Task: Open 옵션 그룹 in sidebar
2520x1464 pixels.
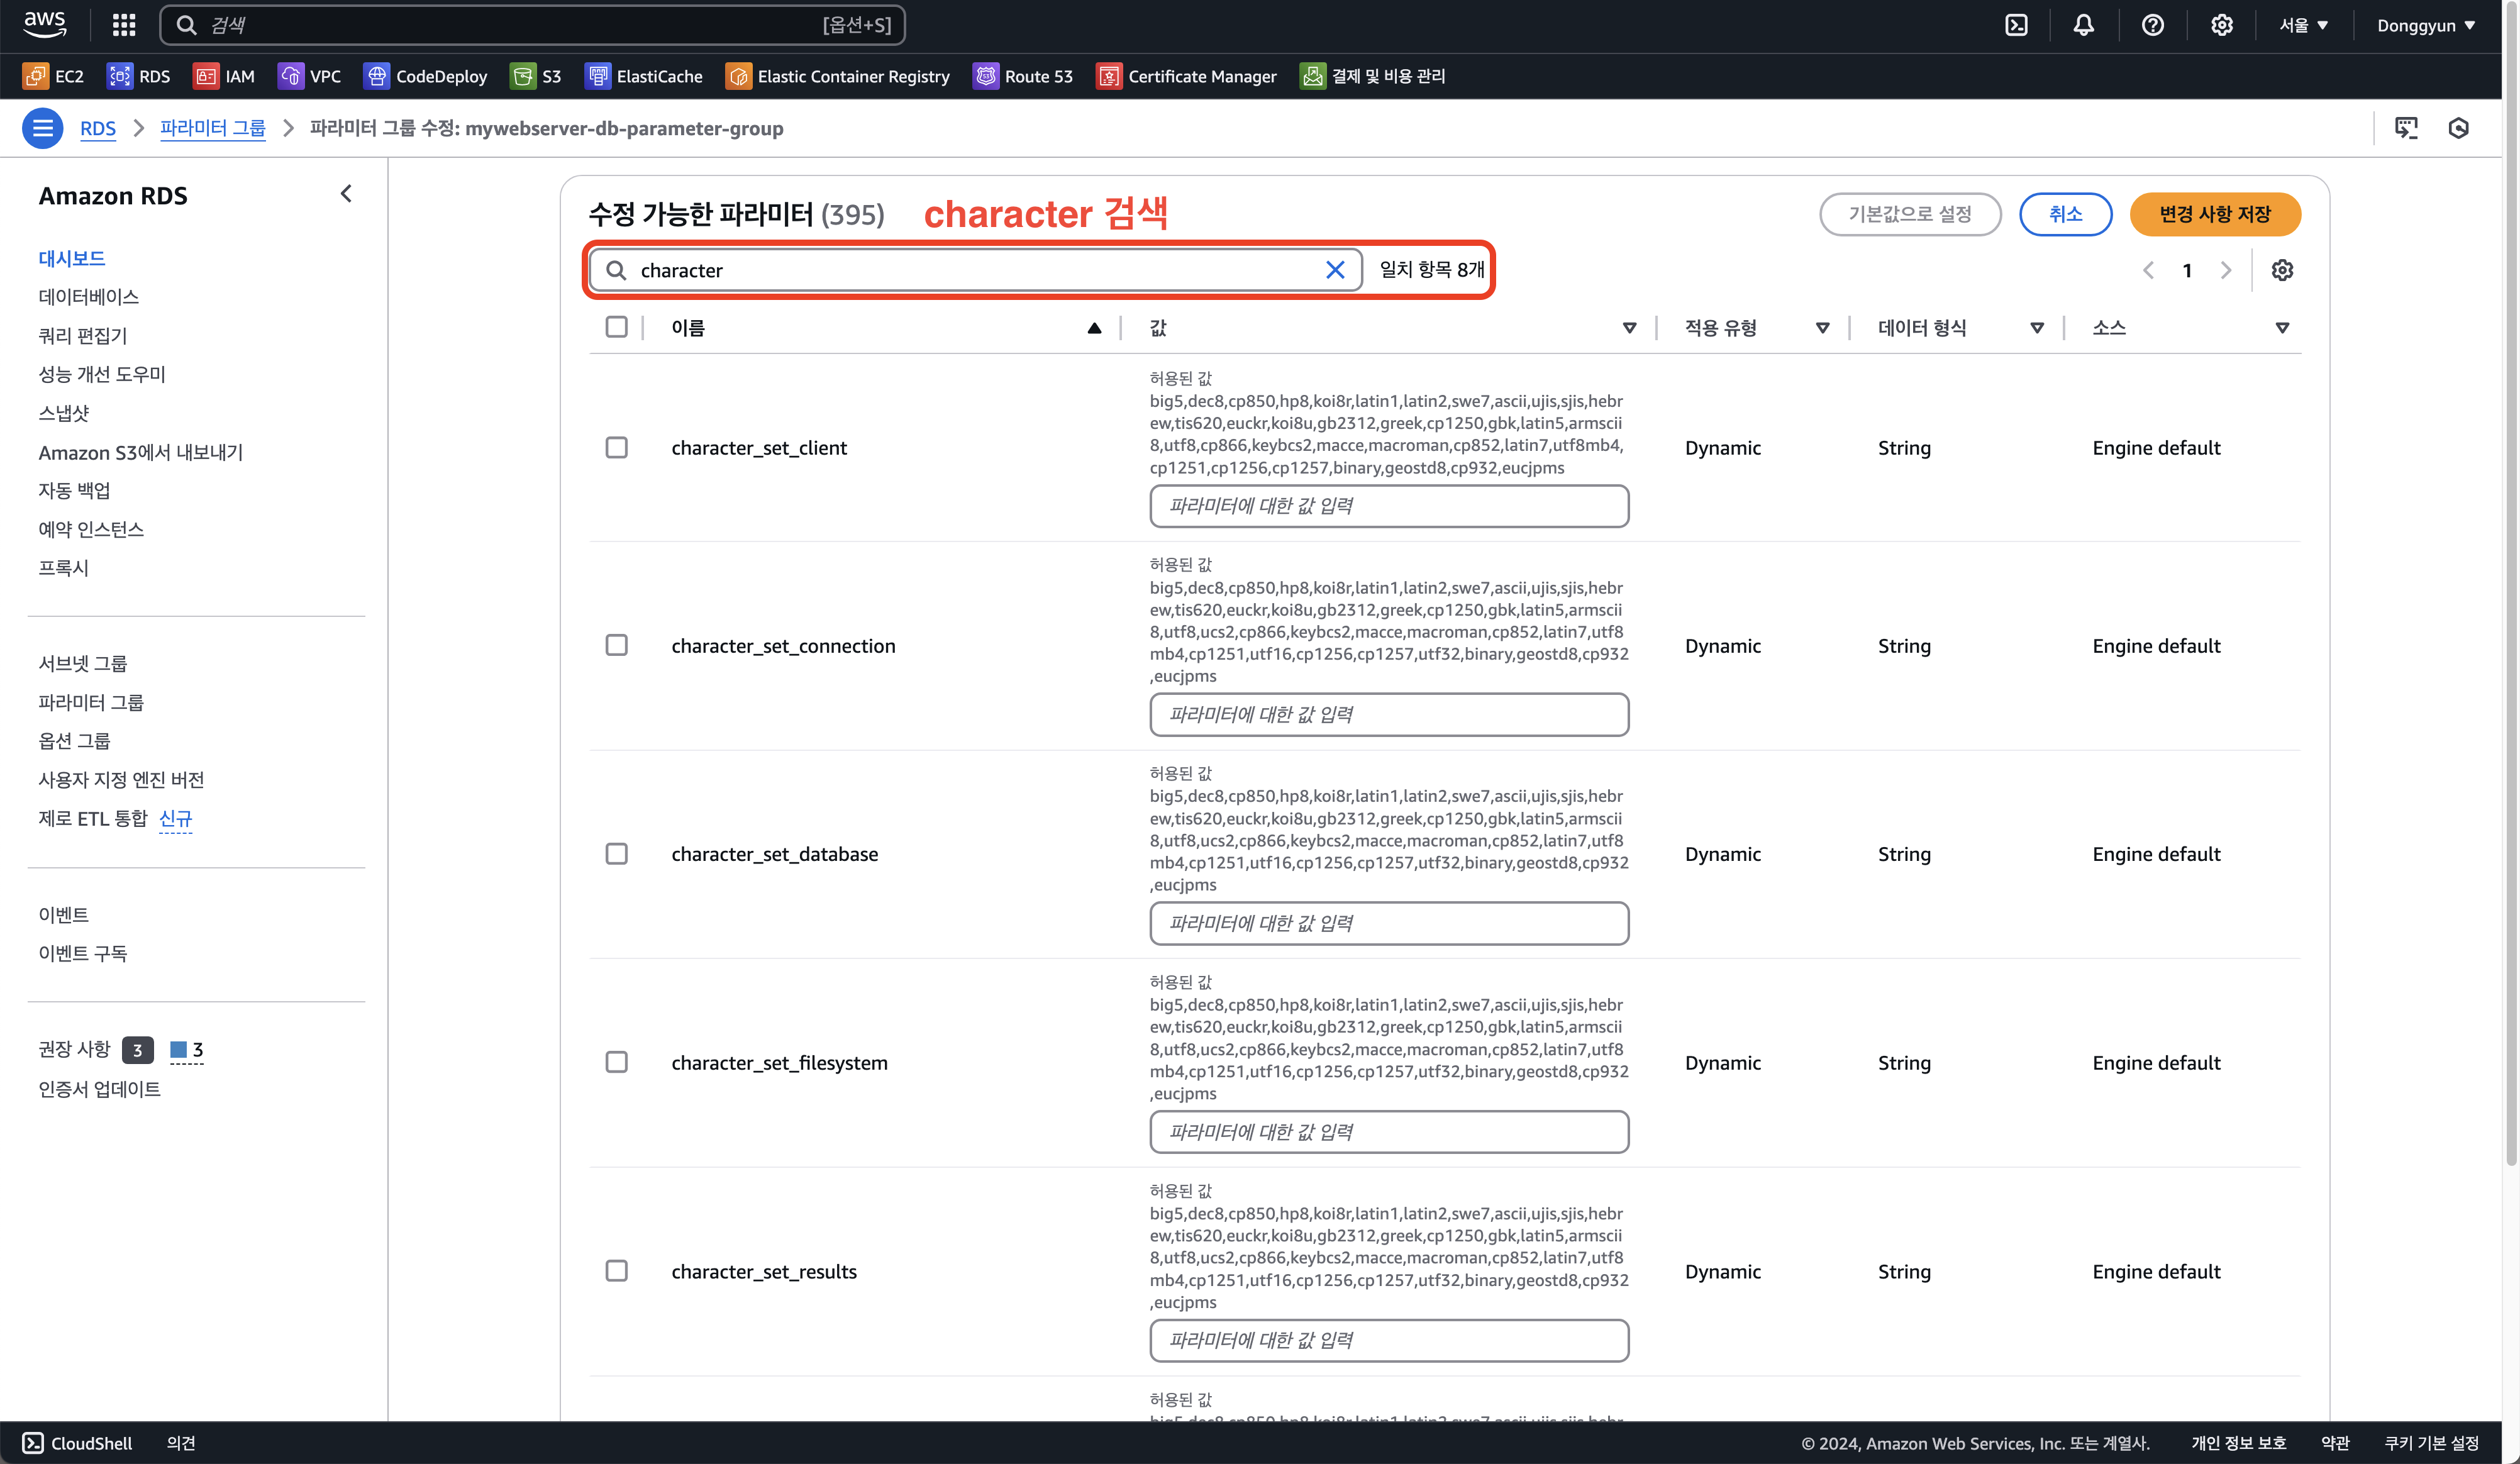Action: click(75, 741)
